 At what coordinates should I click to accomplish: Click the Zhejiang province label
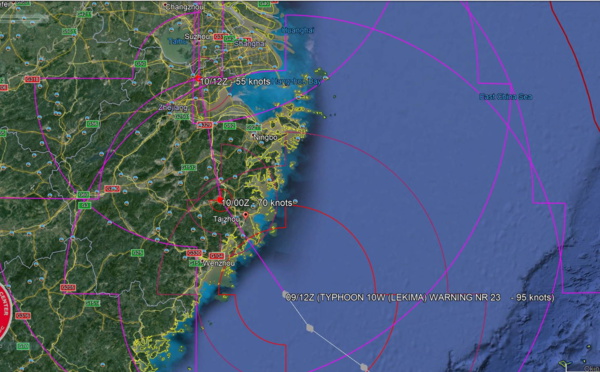point(173,108)
